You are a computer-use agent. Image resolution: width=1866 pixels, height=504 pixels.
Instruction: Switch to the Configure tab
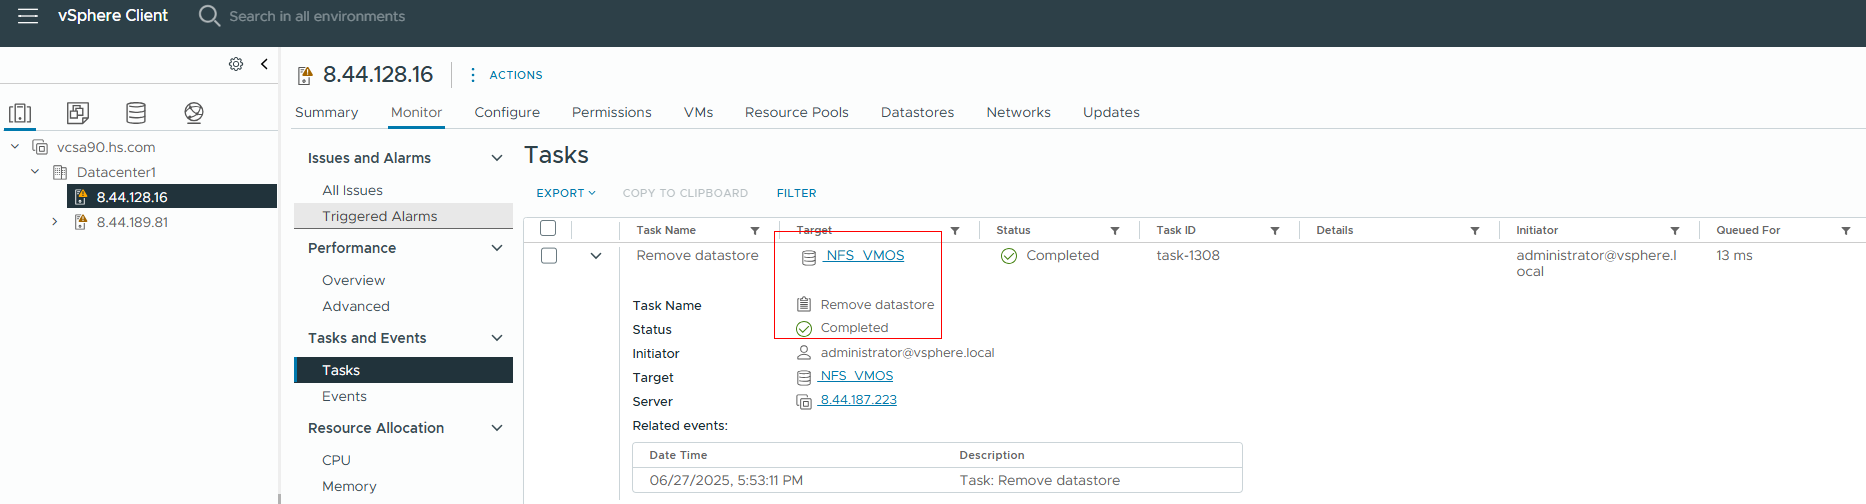tap(507, 112)
